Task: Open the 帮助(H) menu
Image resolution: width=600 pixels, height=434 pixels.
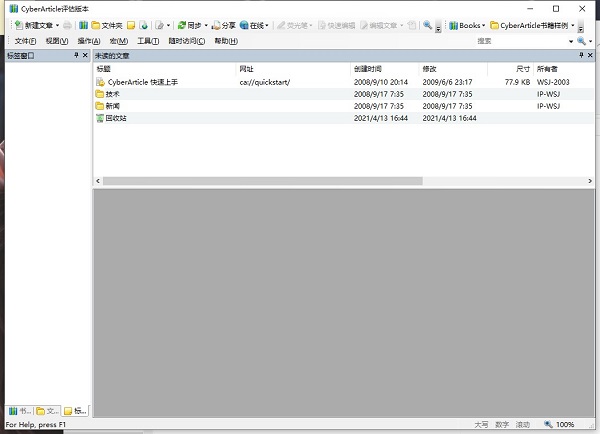Action: [x=226, y=41]
